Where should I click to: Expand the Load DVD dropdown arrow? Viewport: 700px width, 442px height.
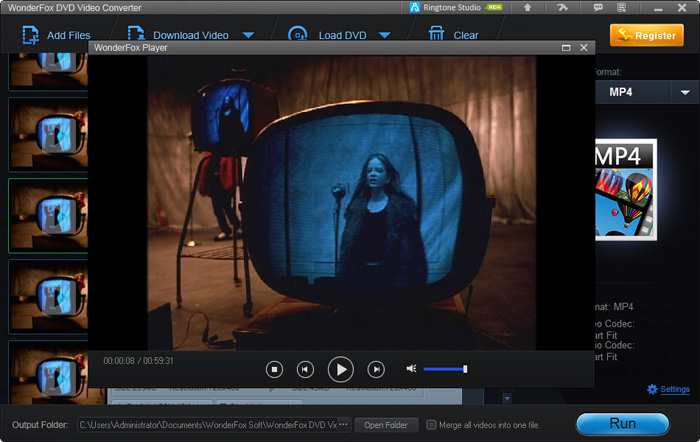click(x=385, y=35)
